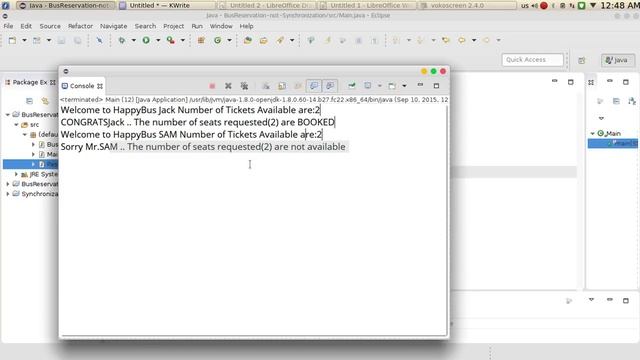
Task: Open the Open Console dropdown arrow
Action: pyautogui.click(x=404, y=86)
